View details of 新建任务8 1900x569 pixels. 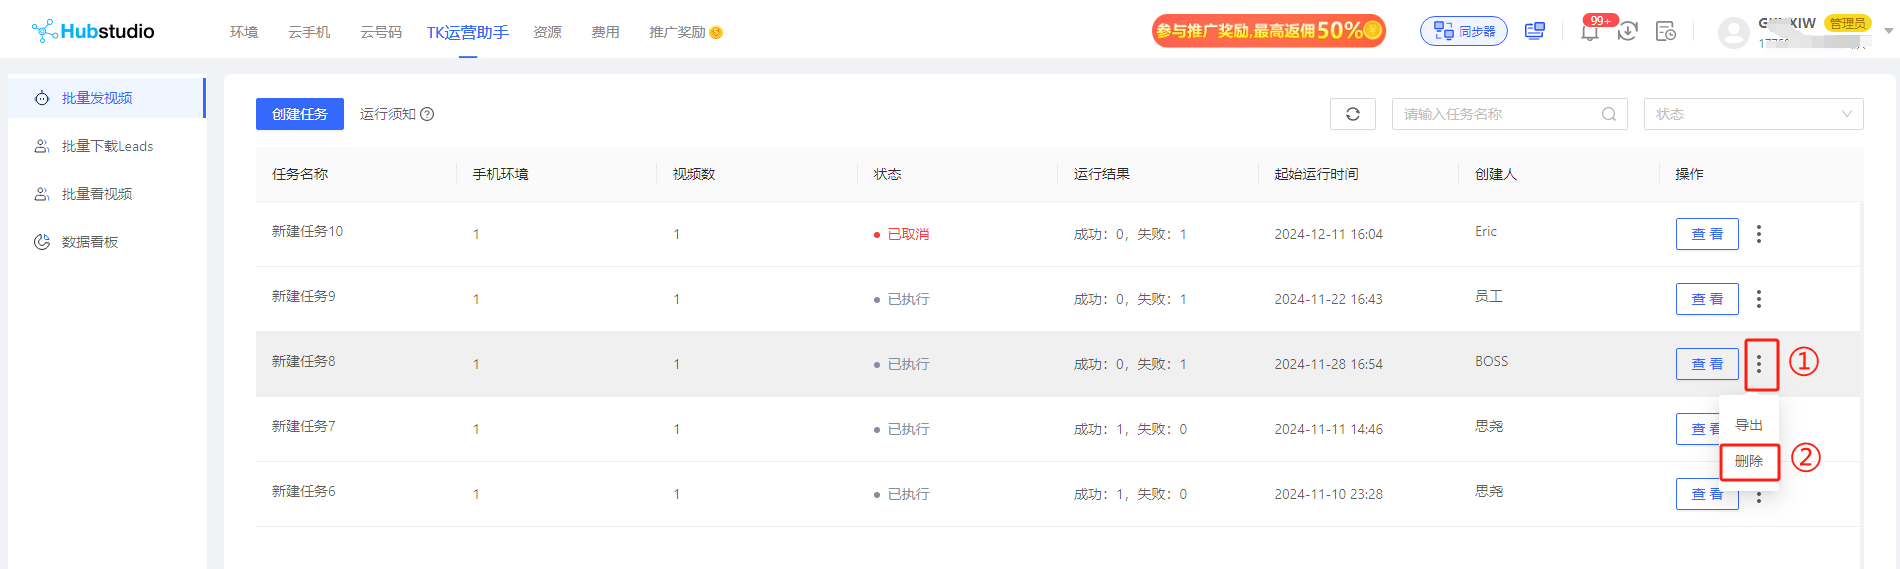coord(1707,364)
